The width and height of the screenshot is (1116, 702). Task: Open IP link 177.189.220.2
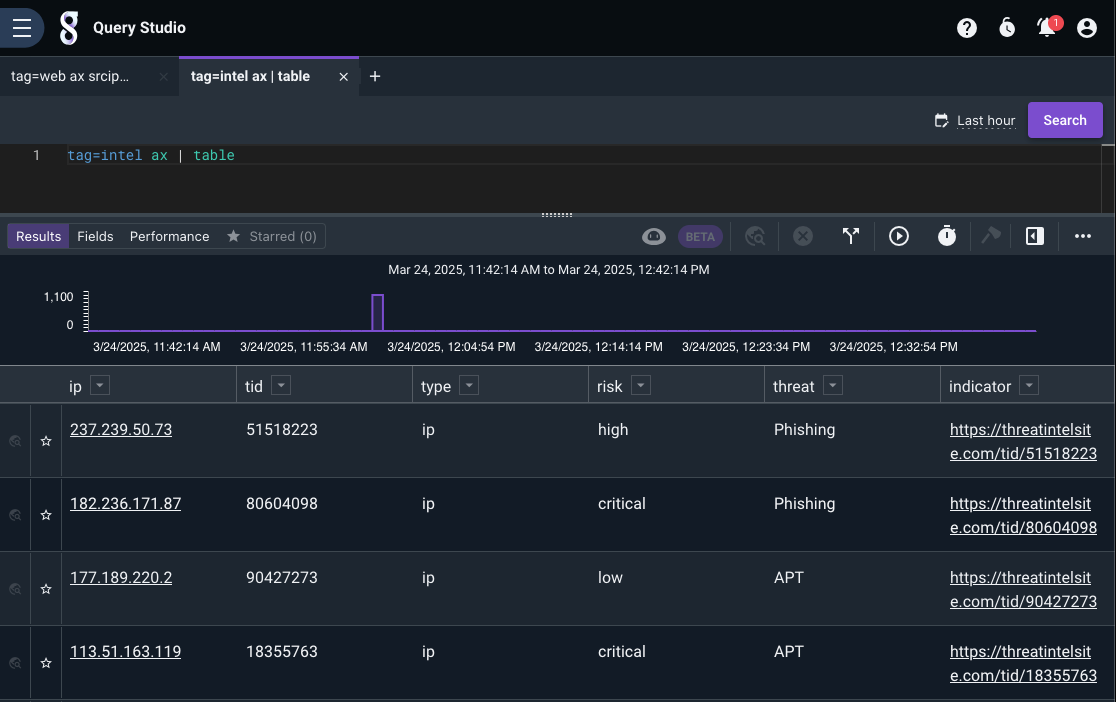tap(121, 578)
